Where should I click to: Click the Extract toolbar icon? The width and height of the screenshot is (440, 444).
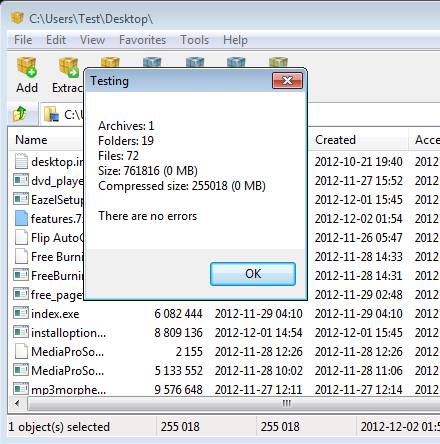coord(68,67)
